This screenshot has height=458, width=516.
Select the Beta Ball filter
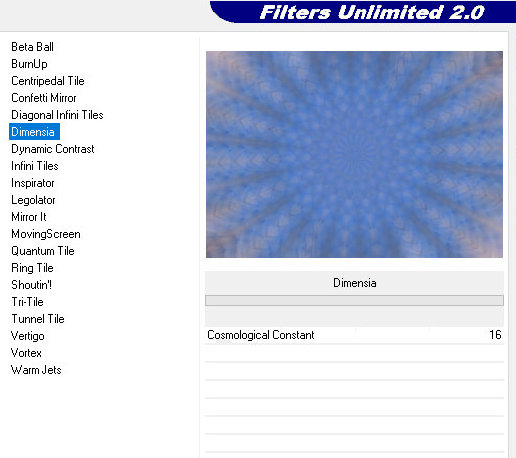[x=32, y=47]
